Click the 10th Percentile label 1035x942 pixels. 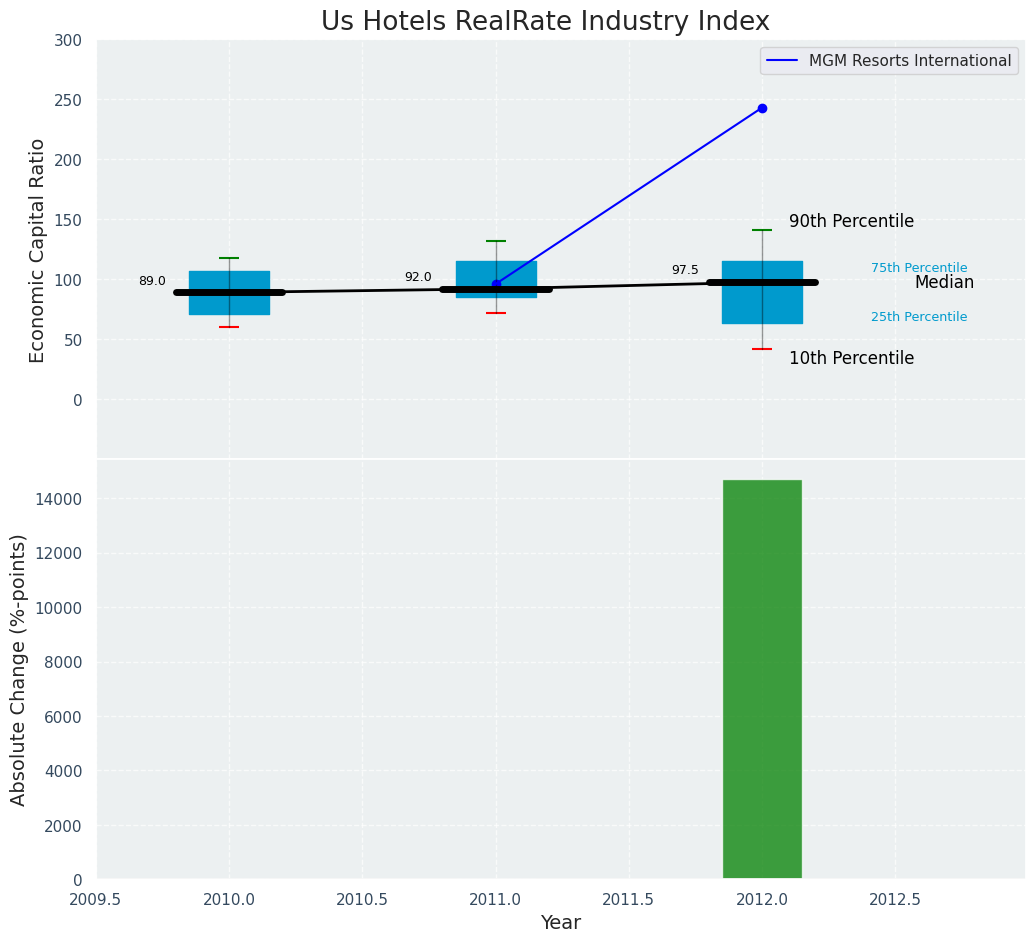point(851,358)
